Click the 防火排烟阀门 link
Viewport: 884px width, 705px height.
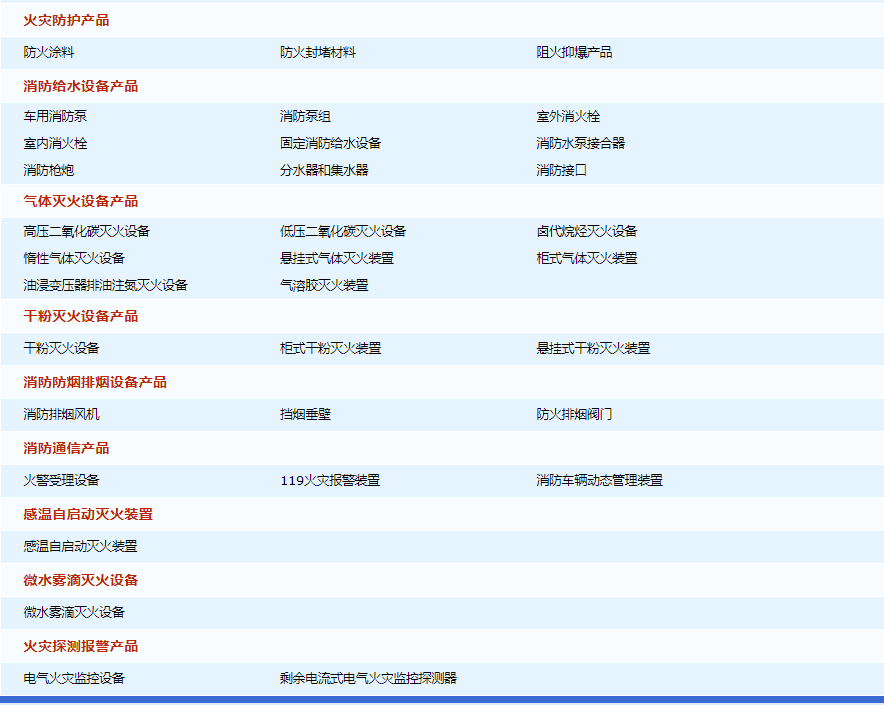(574, 414)
